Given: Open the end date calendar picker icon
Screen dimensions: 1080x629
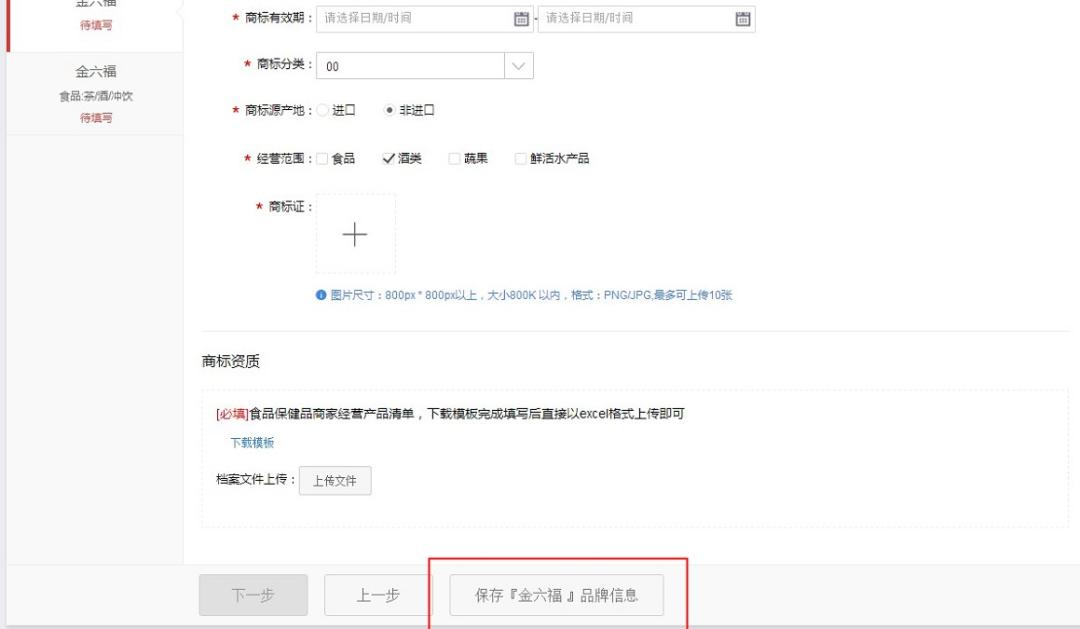Looking at the screenshot, I should [x=741, y=21].
